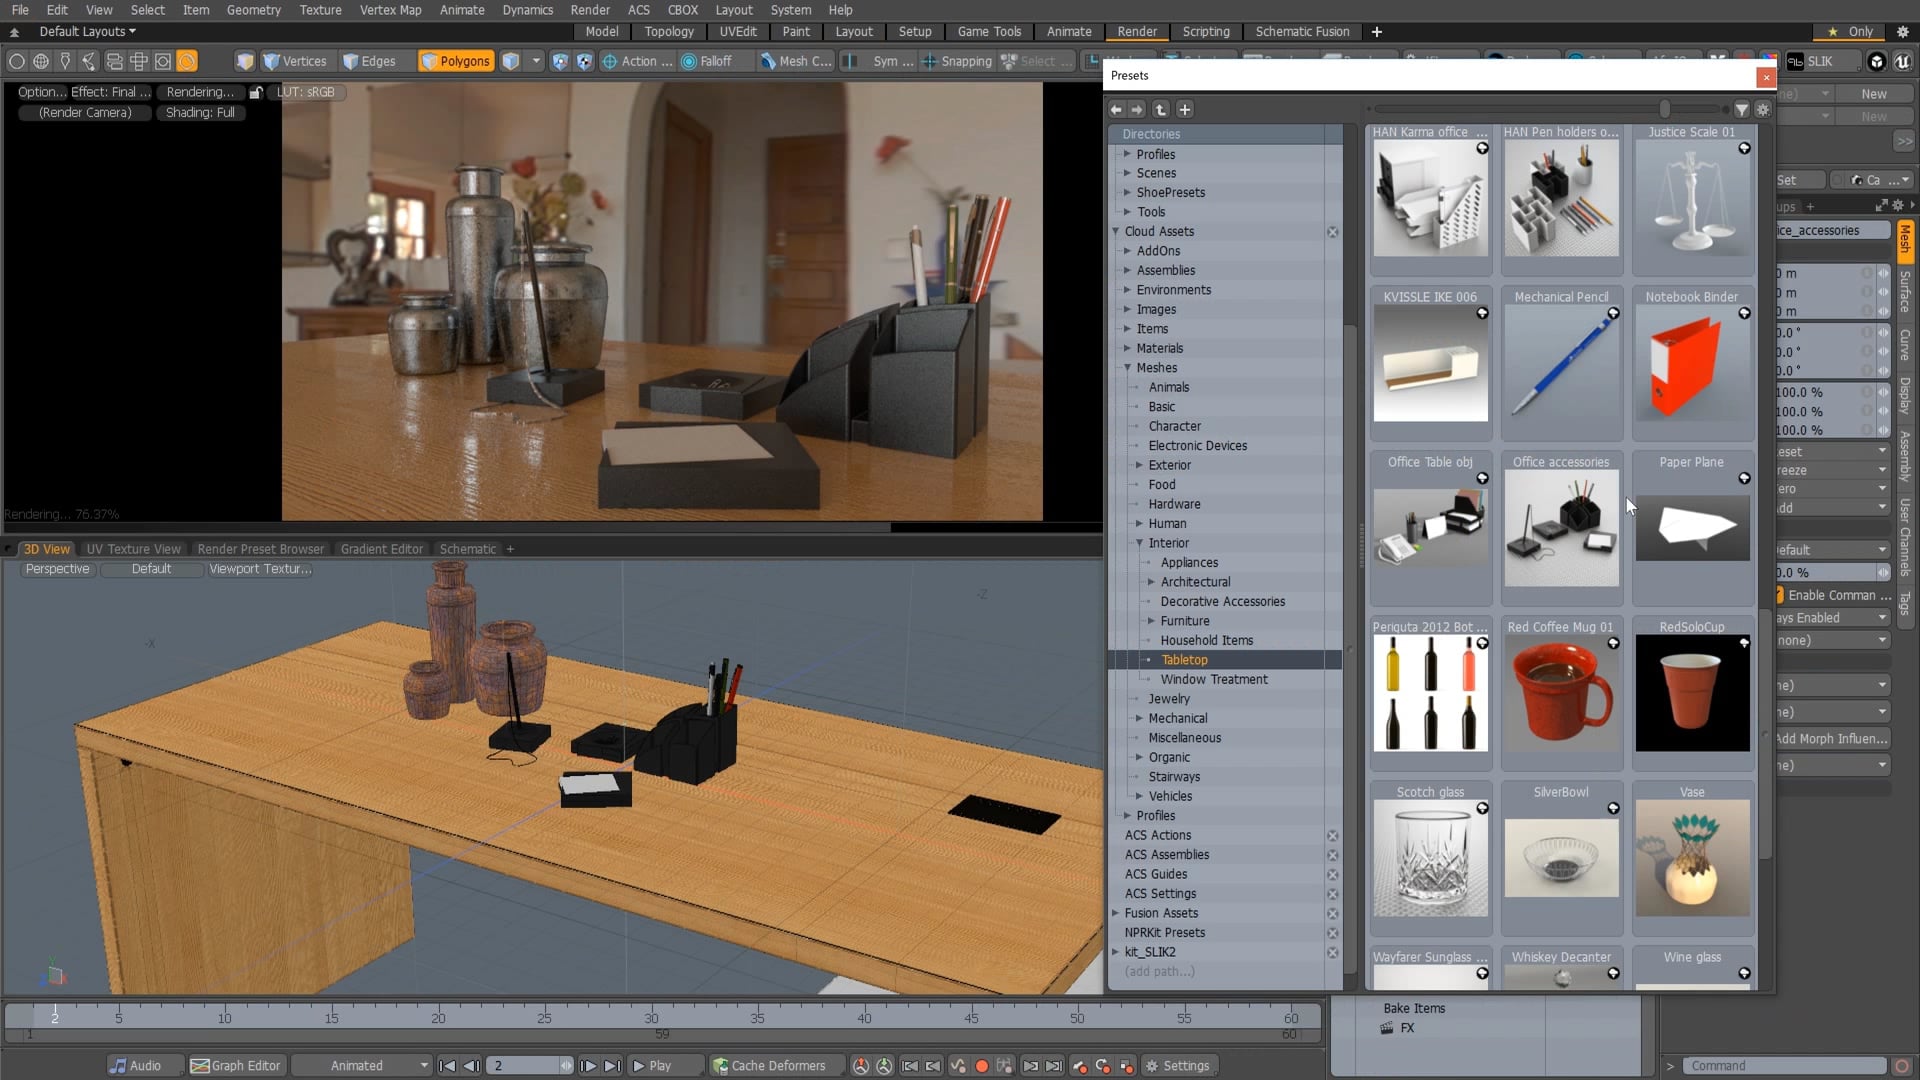
Task: Switch to the Scripting tab
Action: [x=1206, y=31]
